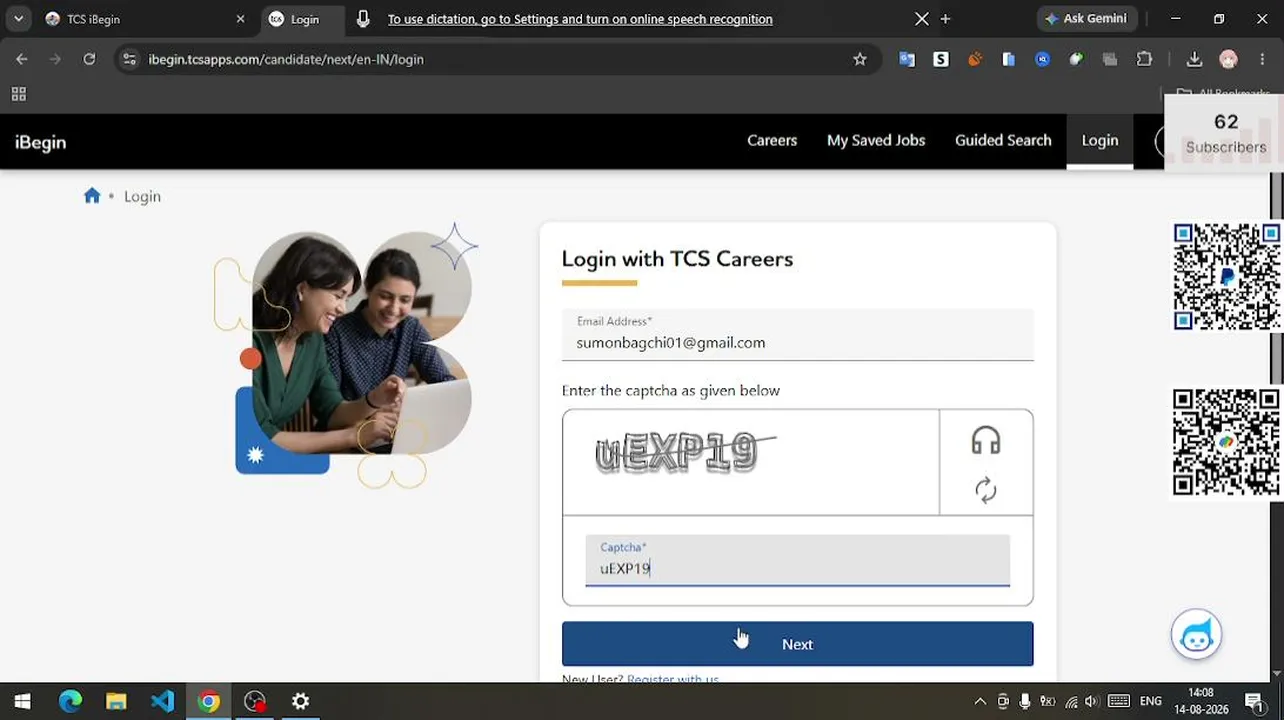
Task: Click Ask Gemini button
Action: click(x=1085, y=19)
